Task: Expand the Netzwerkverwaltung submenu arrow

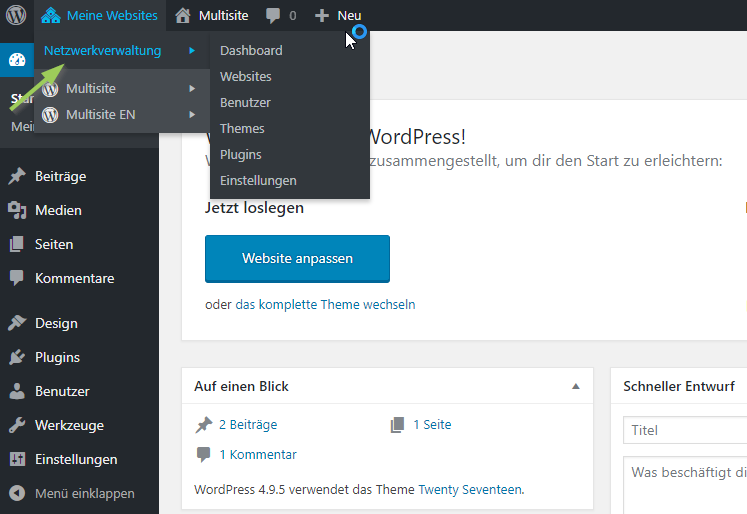Action: pyautogui.click(x=192, y=50)
